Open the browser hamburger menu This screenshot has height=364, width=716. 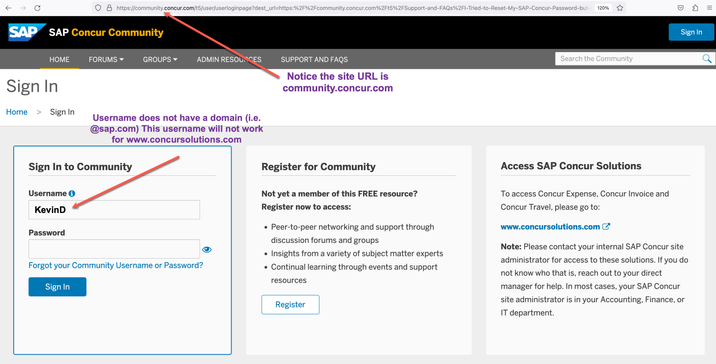point(709,8)
